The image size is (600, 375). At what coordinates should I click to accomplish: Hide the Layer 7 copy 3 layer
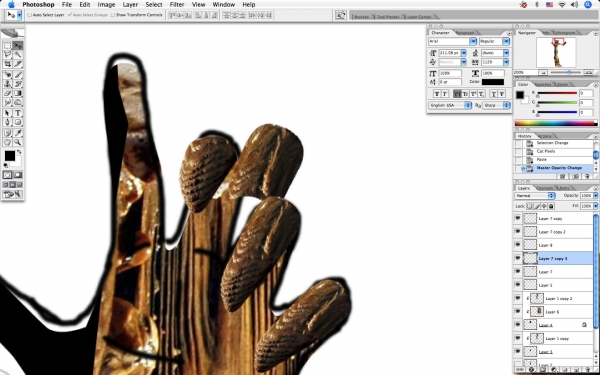[518, 258]
